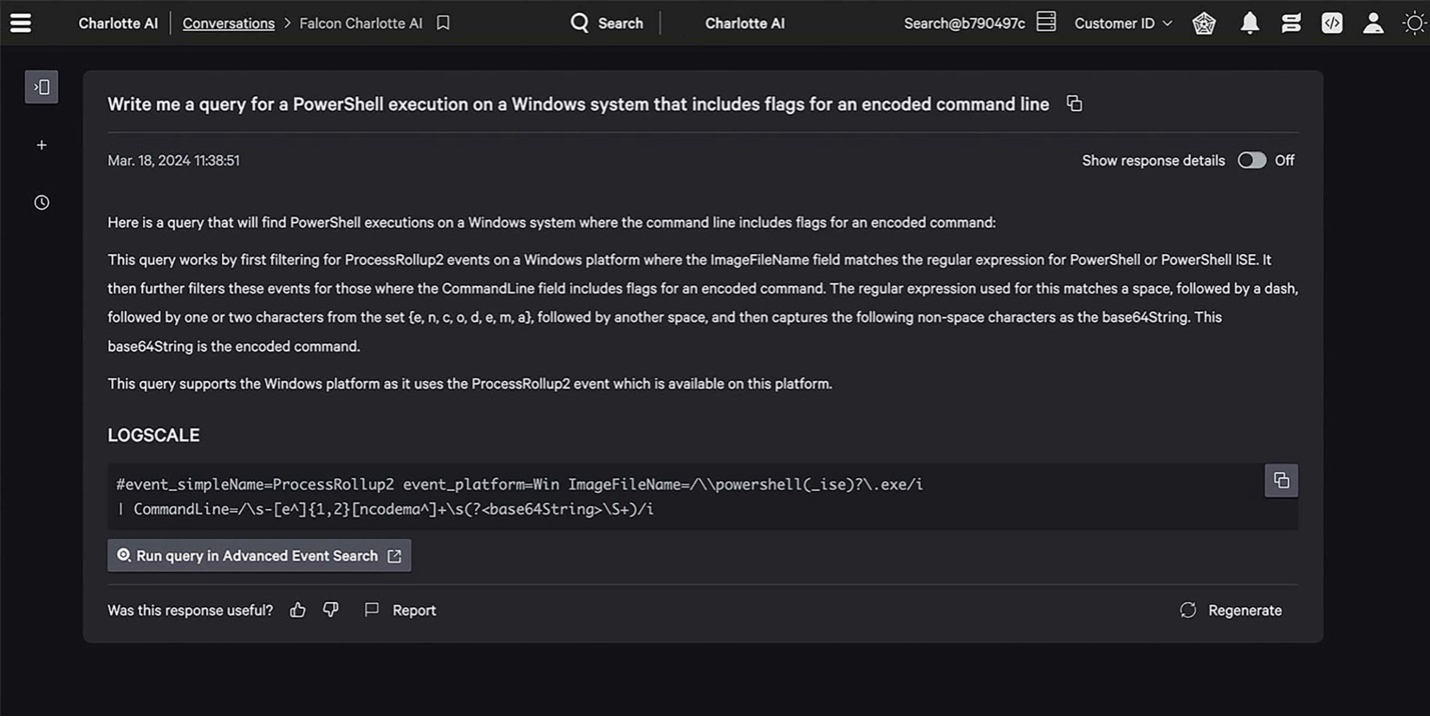Start a new conversation with the plus icon
1430x721 pixels.
(x=42, y=145)
